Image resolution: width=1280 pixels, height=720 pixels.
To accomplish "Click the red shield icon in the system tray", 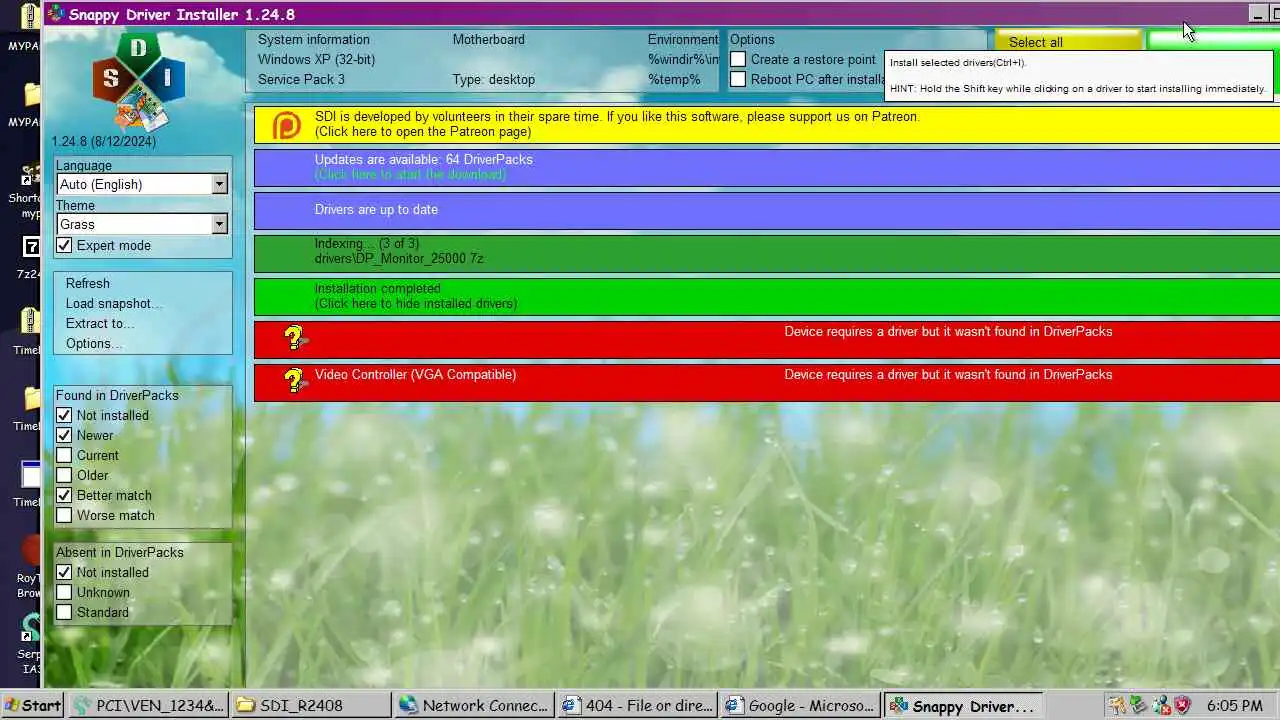I will 1182,705.
